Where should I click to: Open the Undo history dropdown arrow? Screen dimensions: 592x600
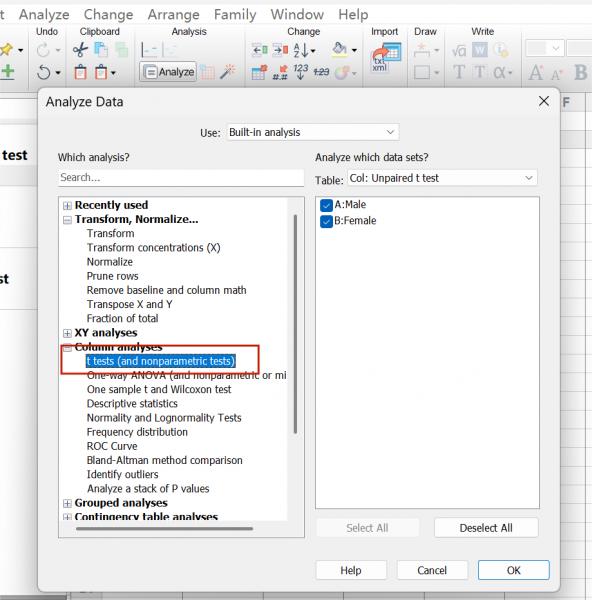click(58, 72)
